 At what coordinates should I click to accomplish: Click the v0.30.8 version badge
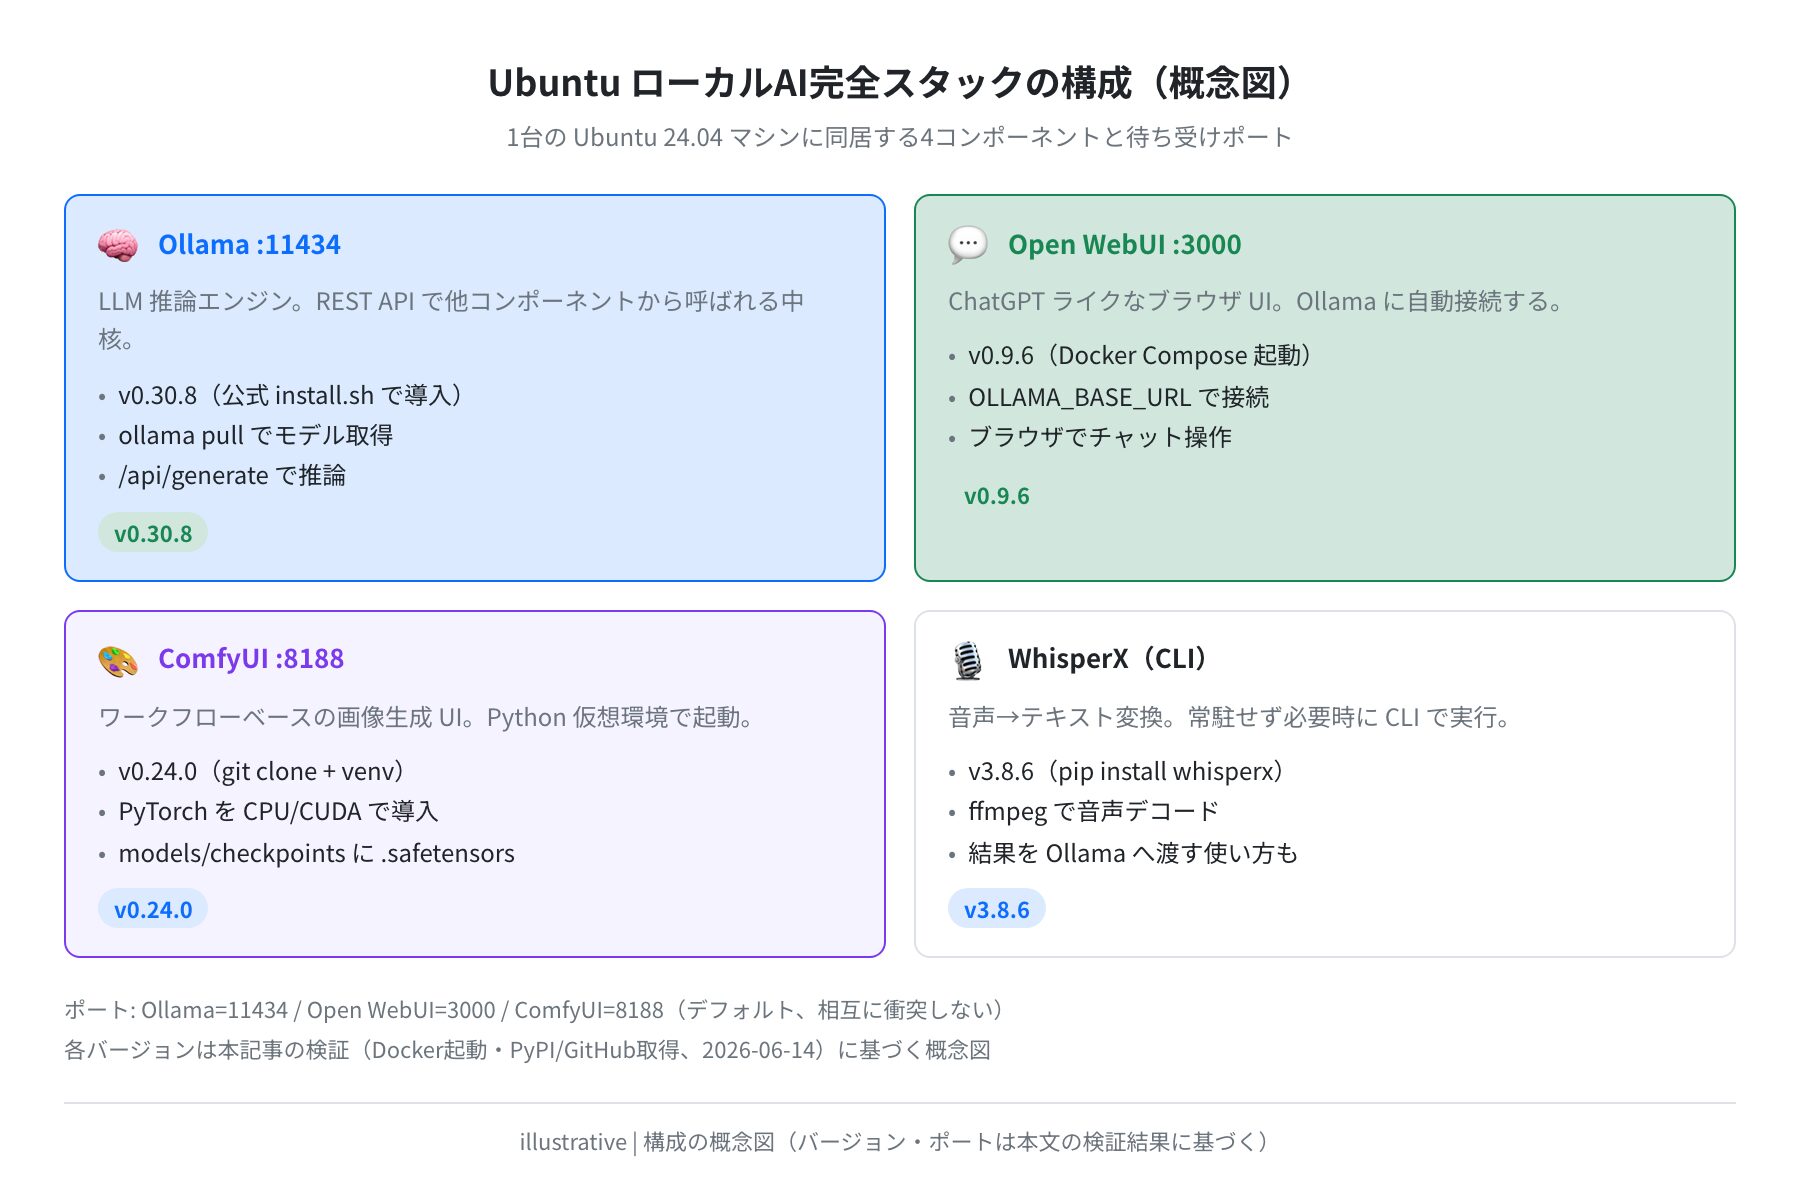(x=153, y=533)
